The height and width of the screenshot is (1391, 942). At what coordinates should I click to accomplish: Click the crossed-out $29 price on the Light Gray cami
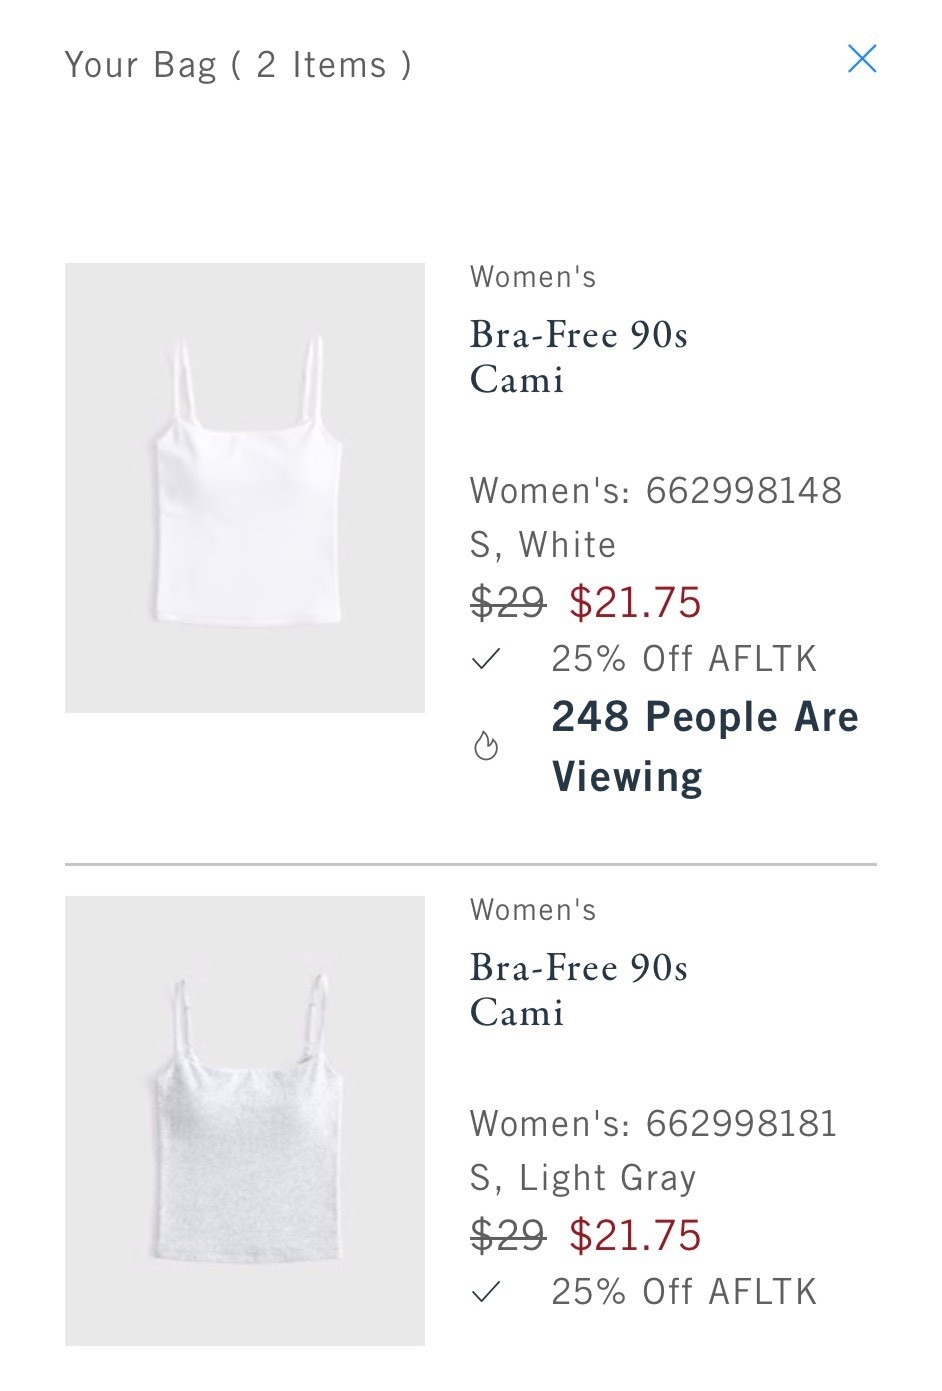point(508,1235)
